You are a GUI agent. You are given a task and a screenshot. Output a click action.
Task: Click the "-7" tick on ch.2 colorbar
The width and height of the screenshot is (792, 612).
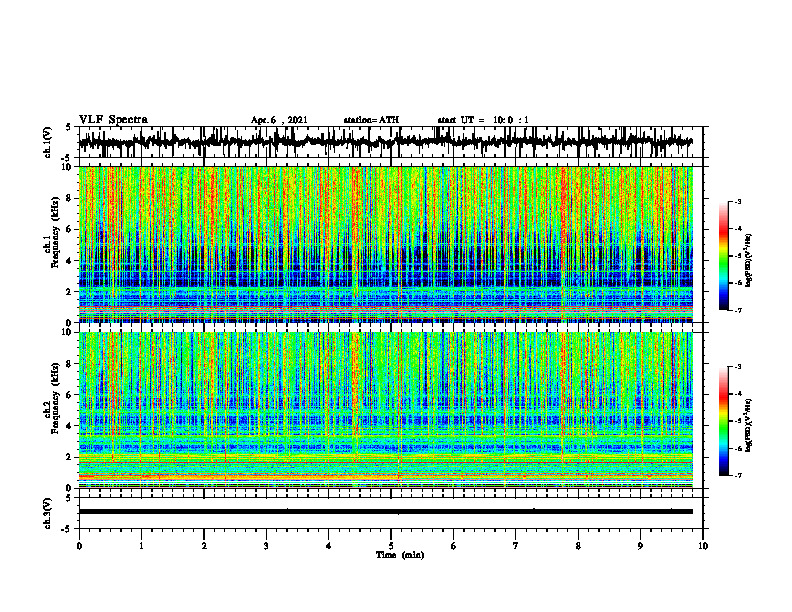pos(737,475)
